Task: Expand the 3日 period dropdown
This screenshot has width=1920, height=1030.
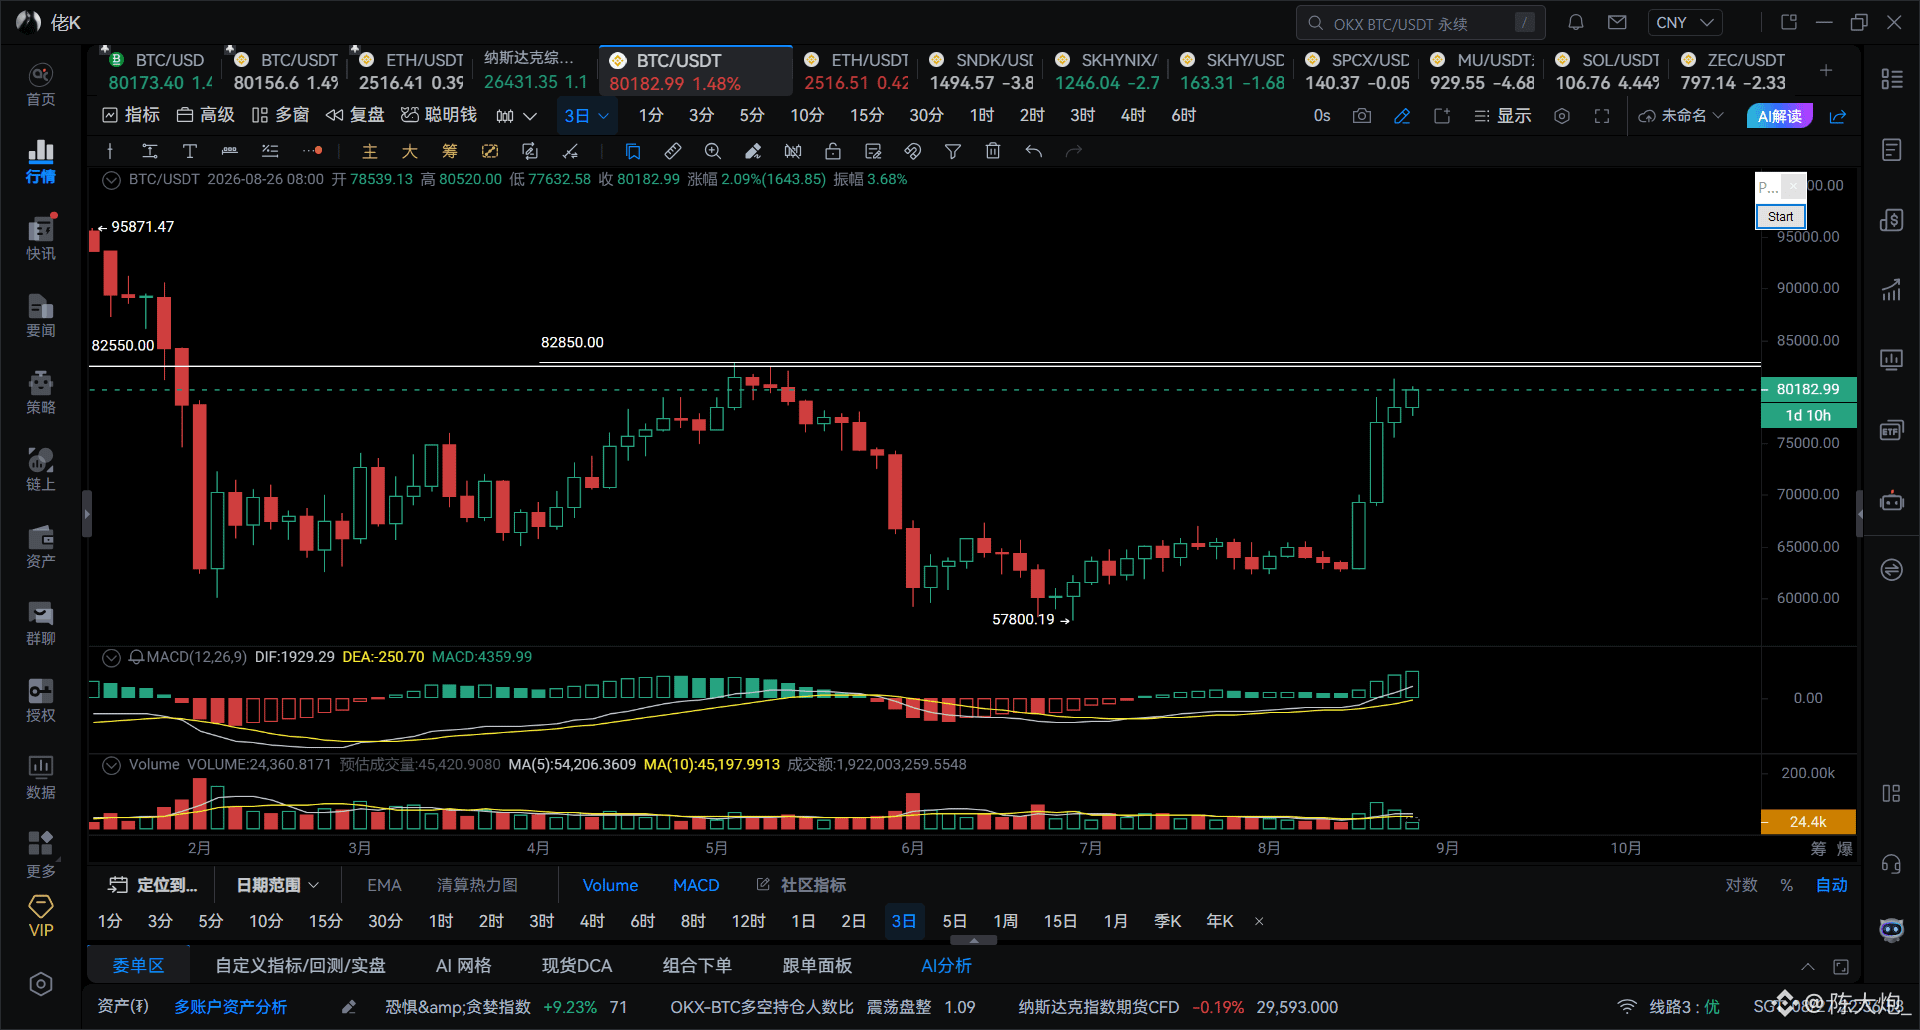Action: click(x=586, y=116)
